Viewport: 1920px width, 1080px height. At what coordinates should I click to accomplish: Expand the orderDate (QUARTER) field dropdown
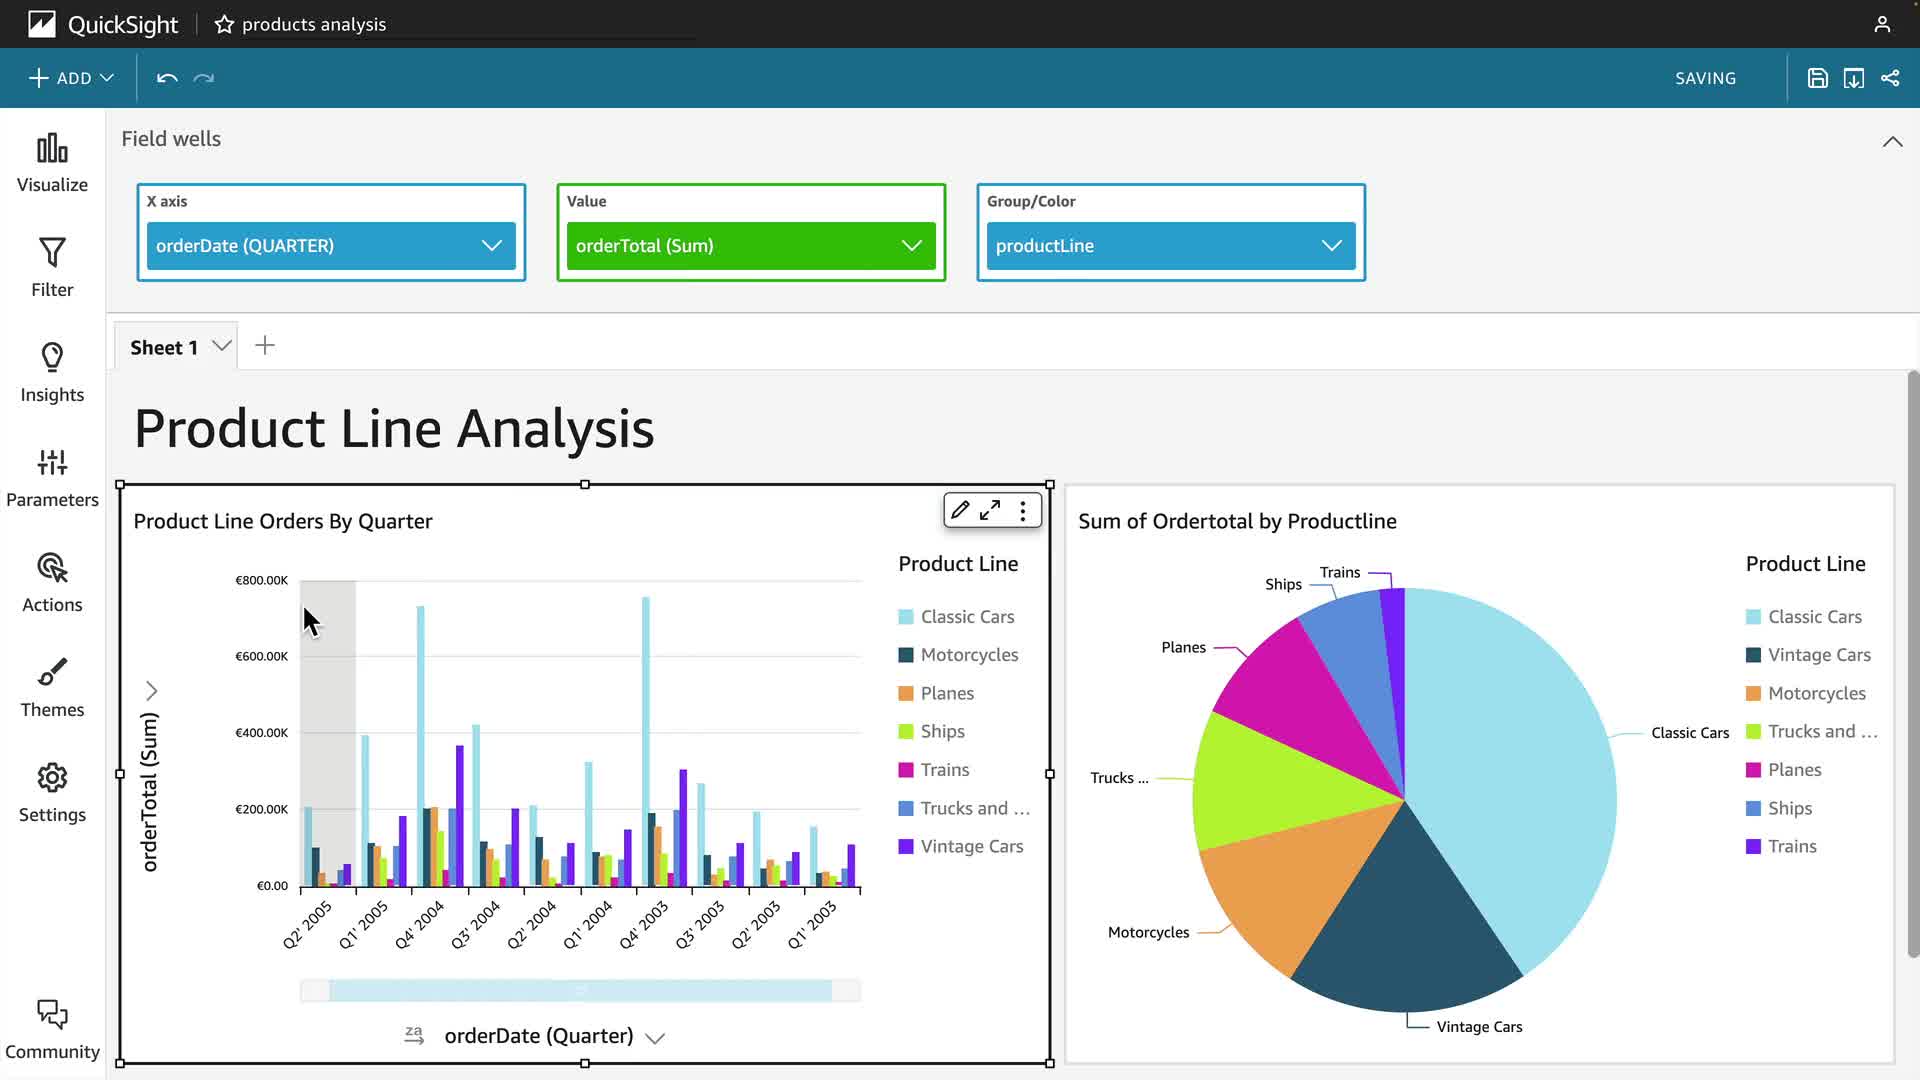coord(491,246)
